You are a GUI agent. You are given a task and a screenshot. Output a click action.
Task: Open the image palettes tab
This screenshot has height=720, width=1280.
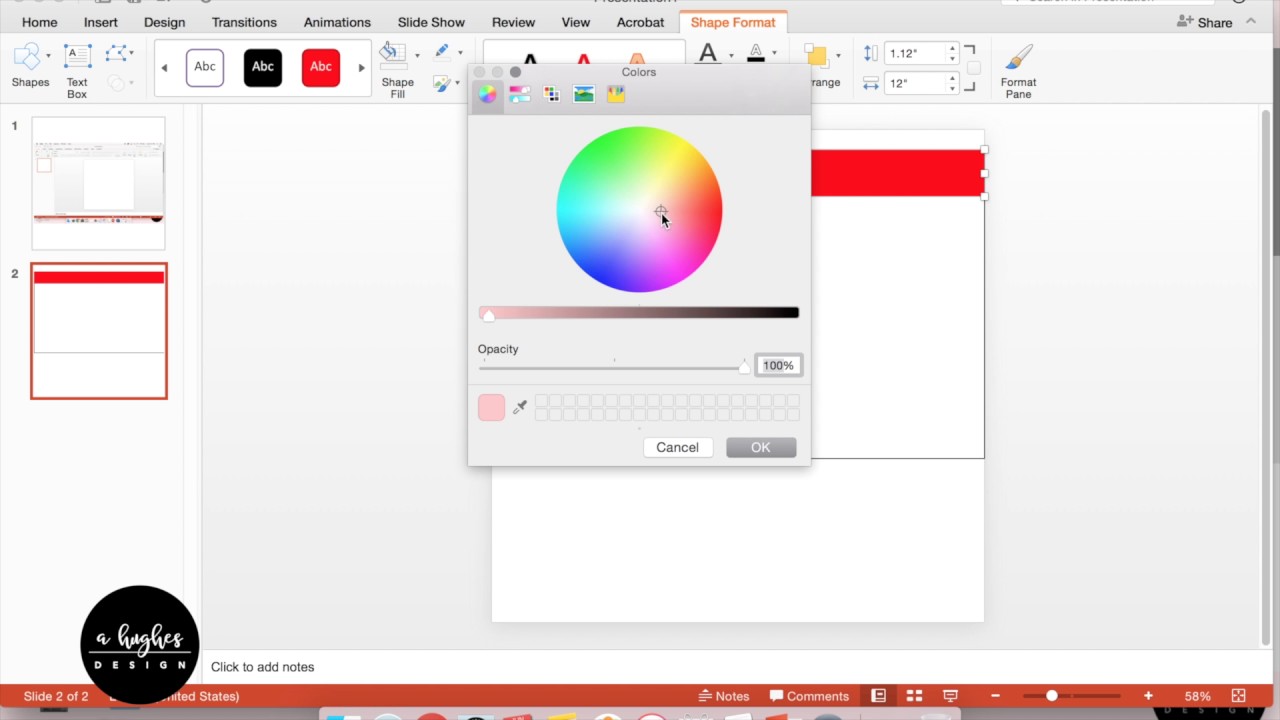[583, 93]
